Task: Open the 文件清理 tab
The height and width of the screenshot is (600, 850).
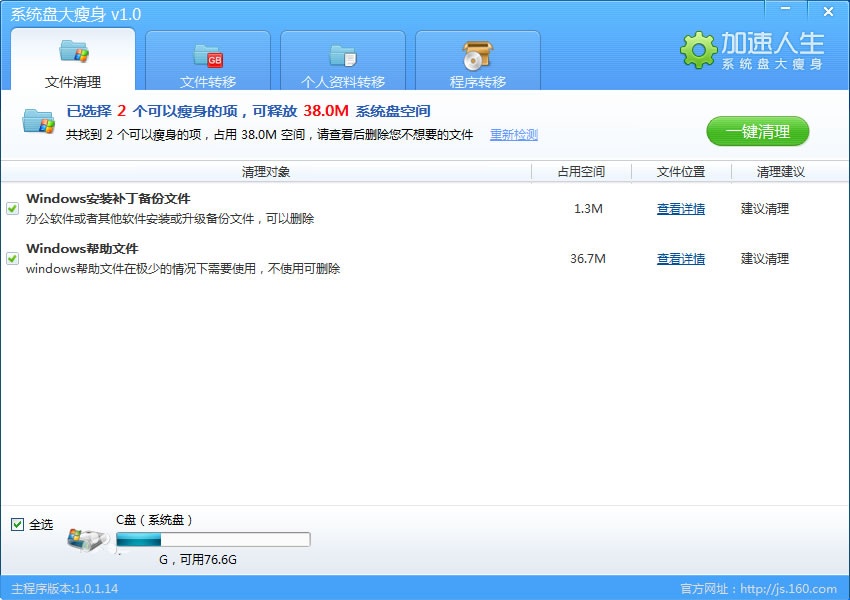Action: pyautogui.click(x=73, y=59)
